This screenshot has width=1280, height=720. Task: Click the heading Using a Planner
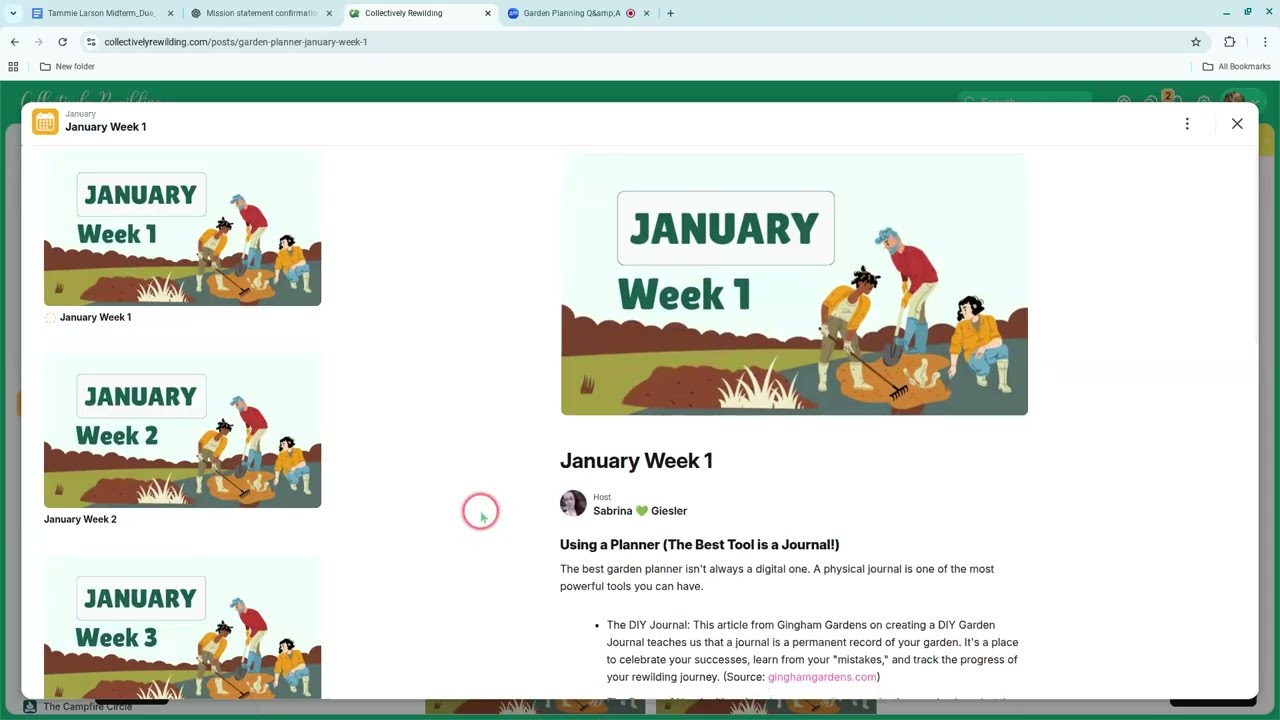(x=700, y=545)
